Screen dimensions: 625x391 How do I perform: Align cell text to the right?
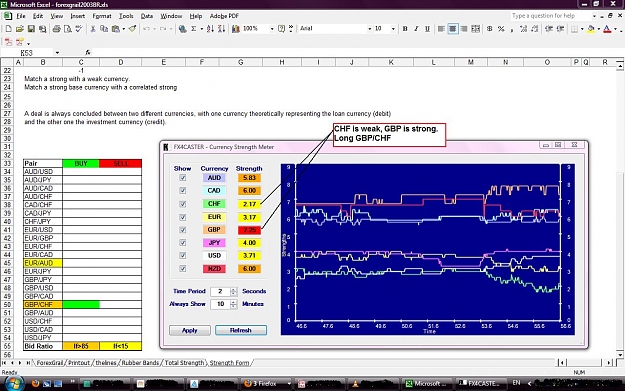point(464,29)
